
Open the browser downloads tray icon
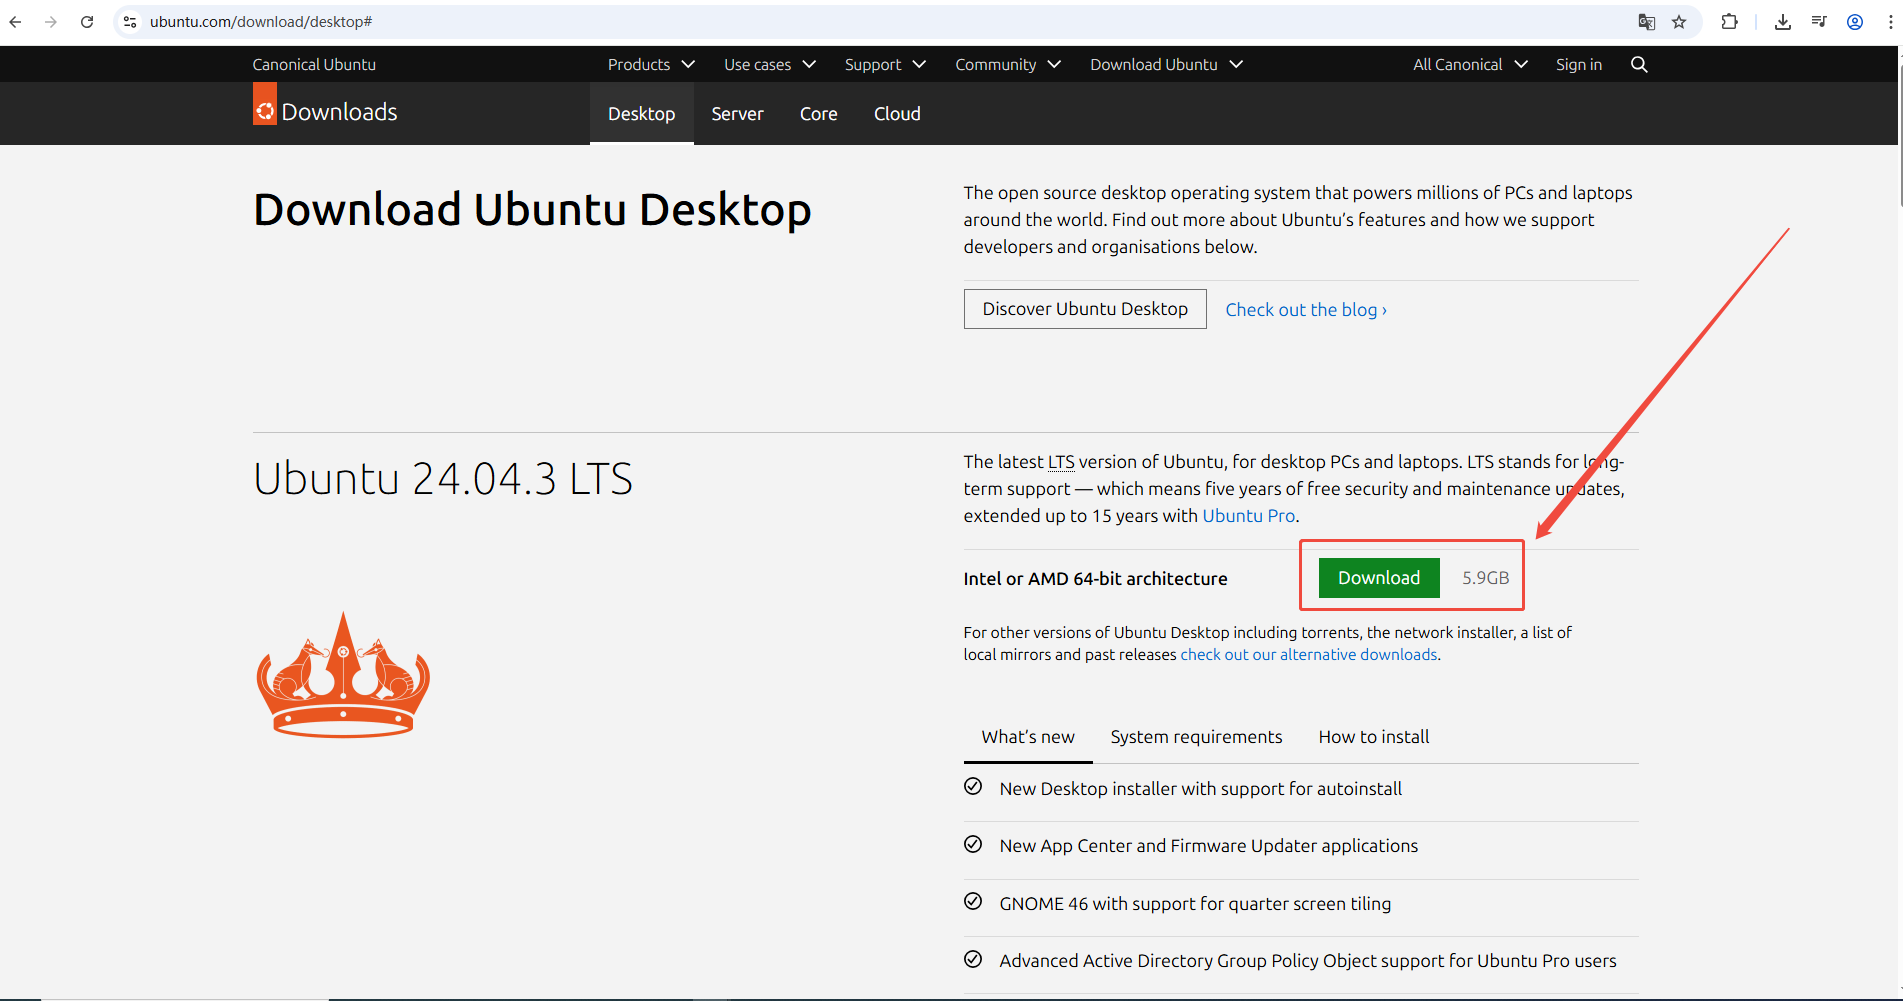click(x=1782, y=22)
